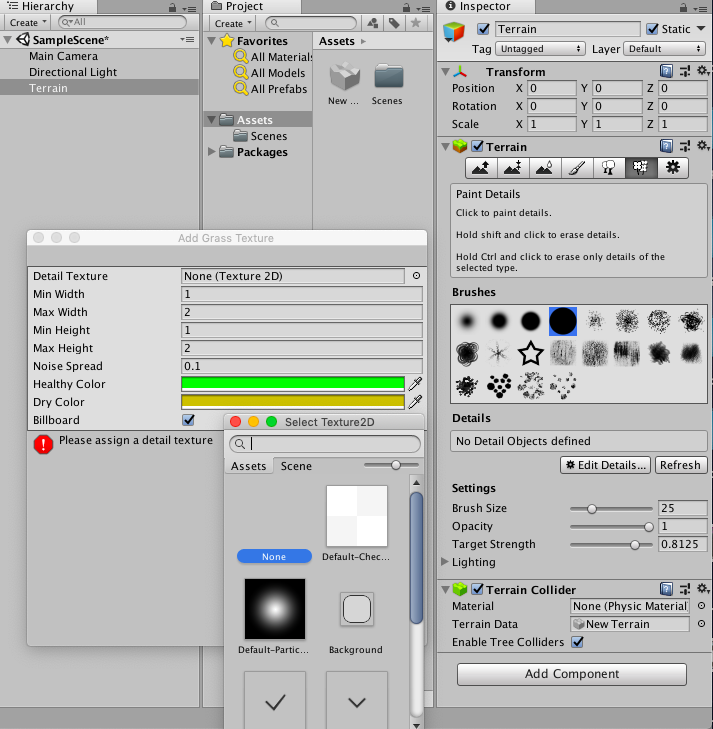Screen dimensions: 713x729
Task: Toggle the Terrain GameObject active checkbox
Action: tap(483, 29)
